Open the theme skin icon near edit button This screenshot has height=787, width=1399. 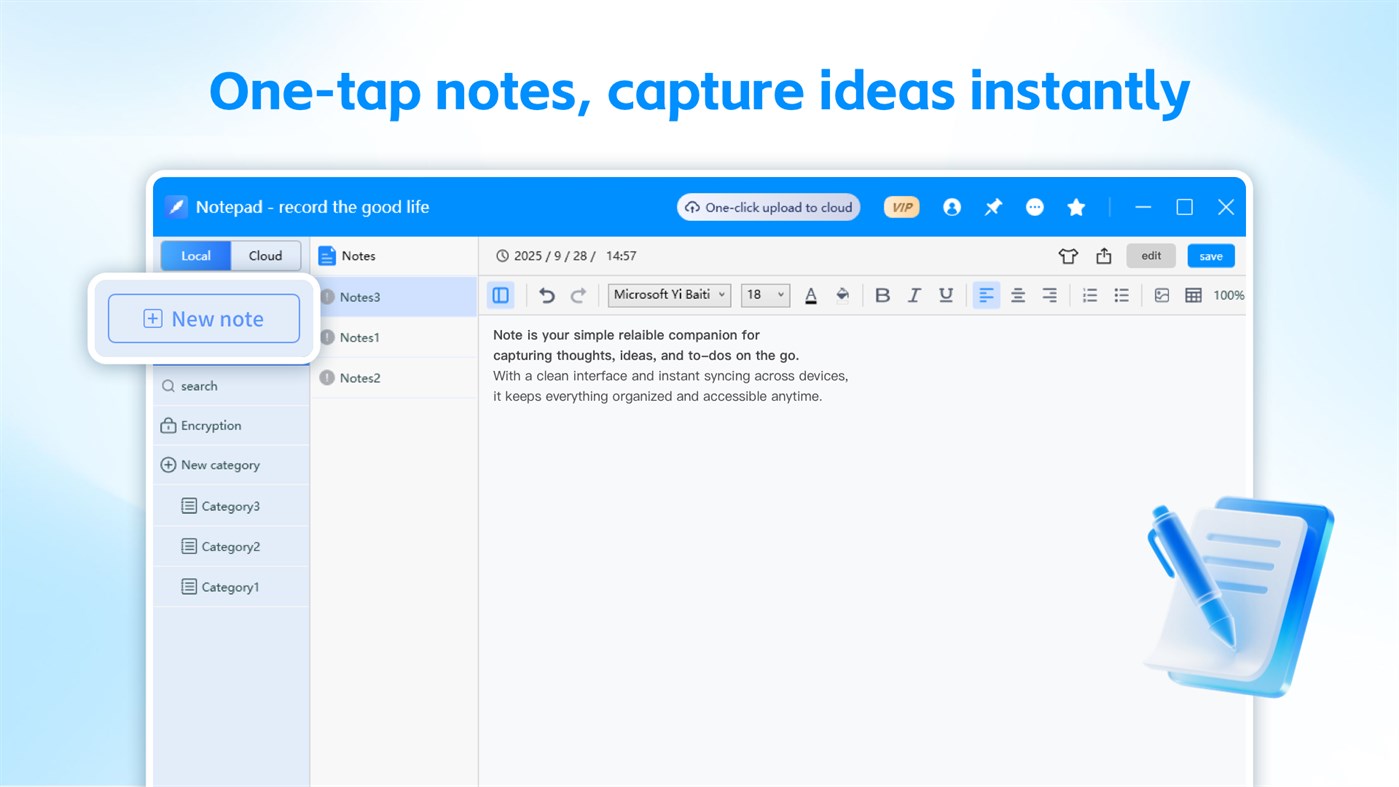tap(1067, 255)
